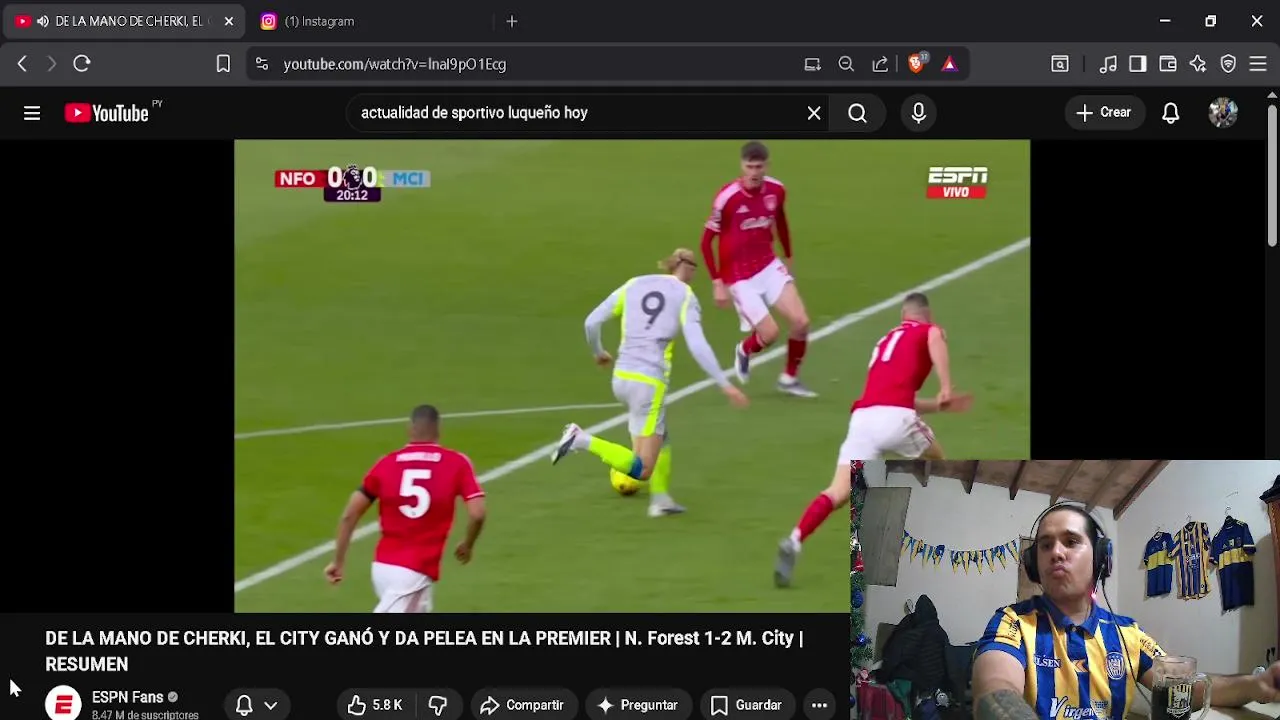The width and height of the screenshot is (1280, 720).
Task: Reload the current page
Action: click(82, 64)
